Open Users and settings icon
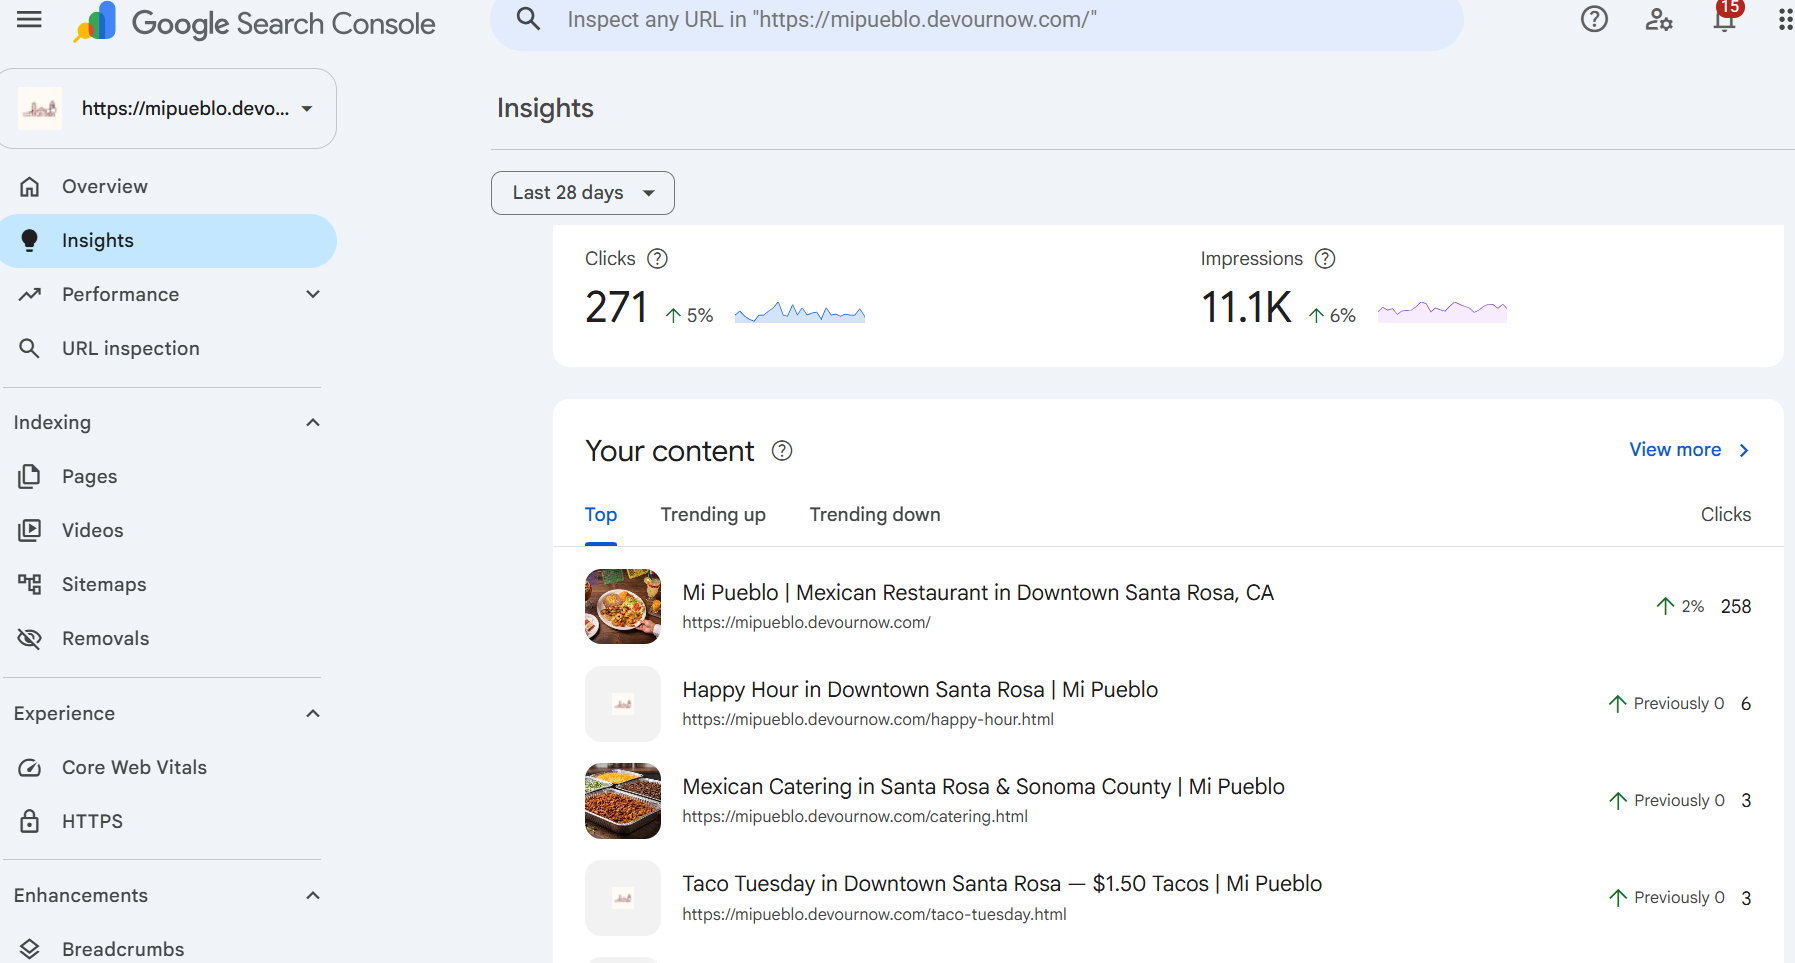 point(1659,19)
